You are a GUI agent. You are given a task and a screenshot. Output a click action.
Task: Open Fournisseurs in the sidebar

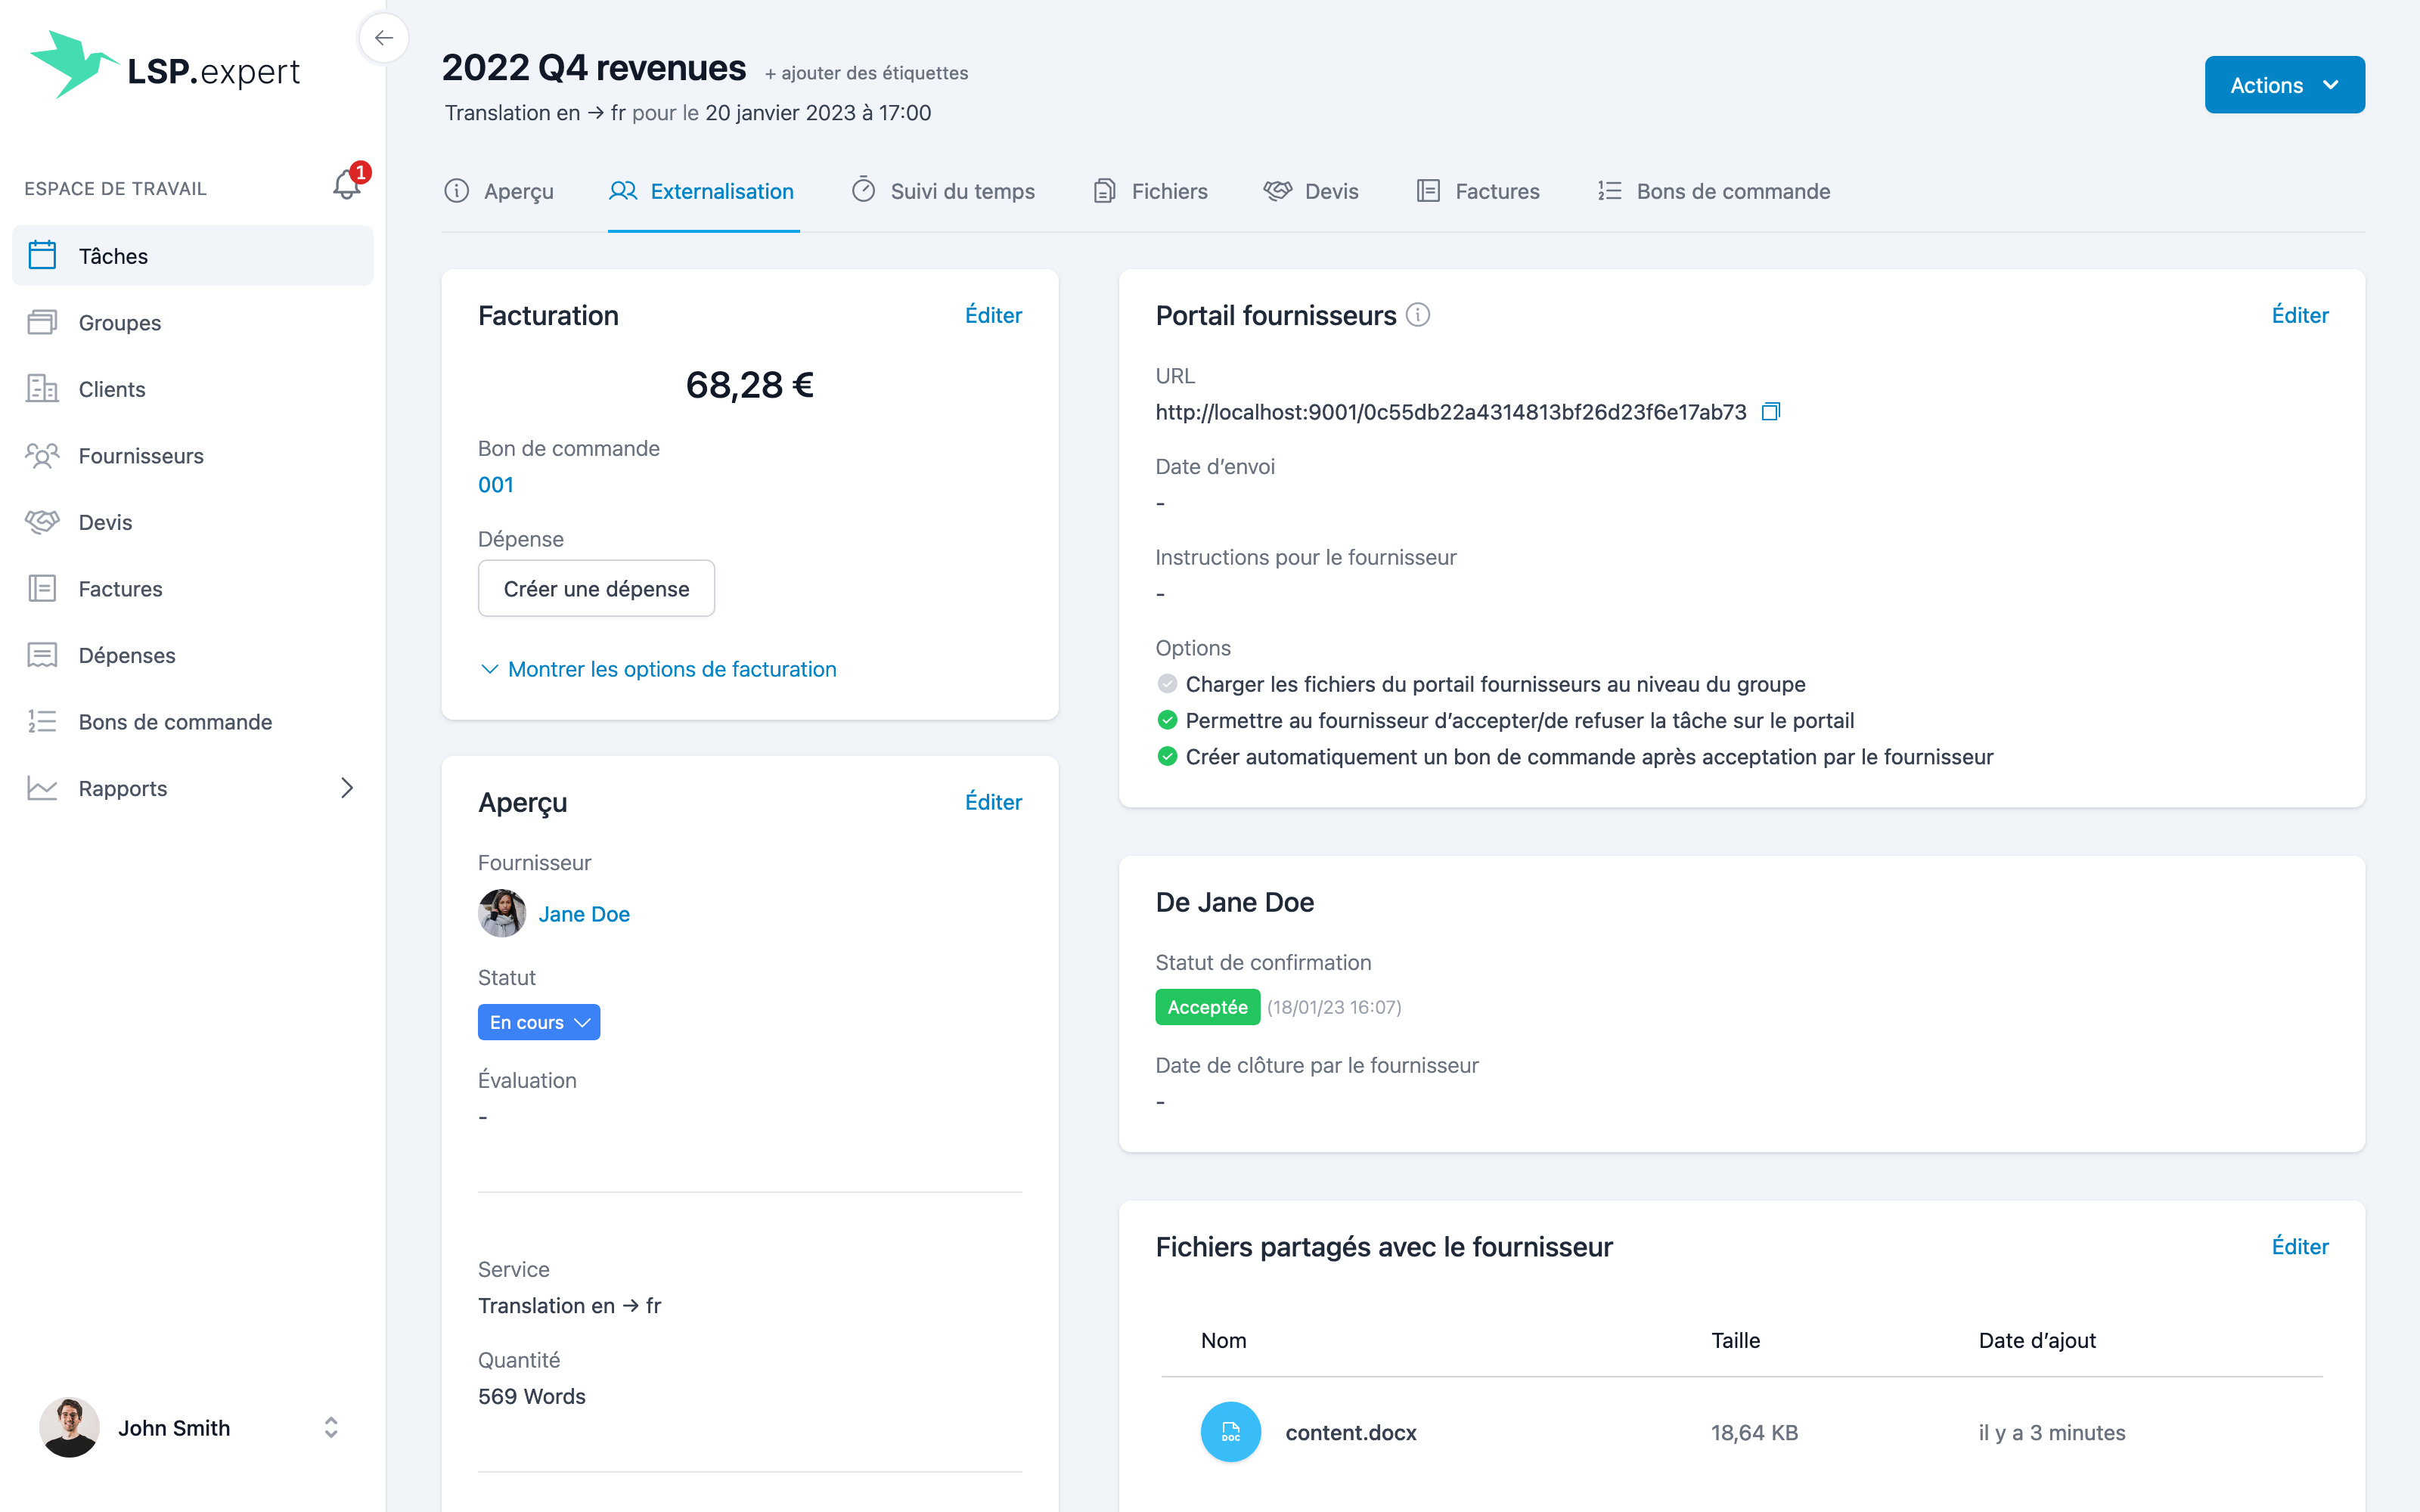pyautogui.click(x=140, y=456)
